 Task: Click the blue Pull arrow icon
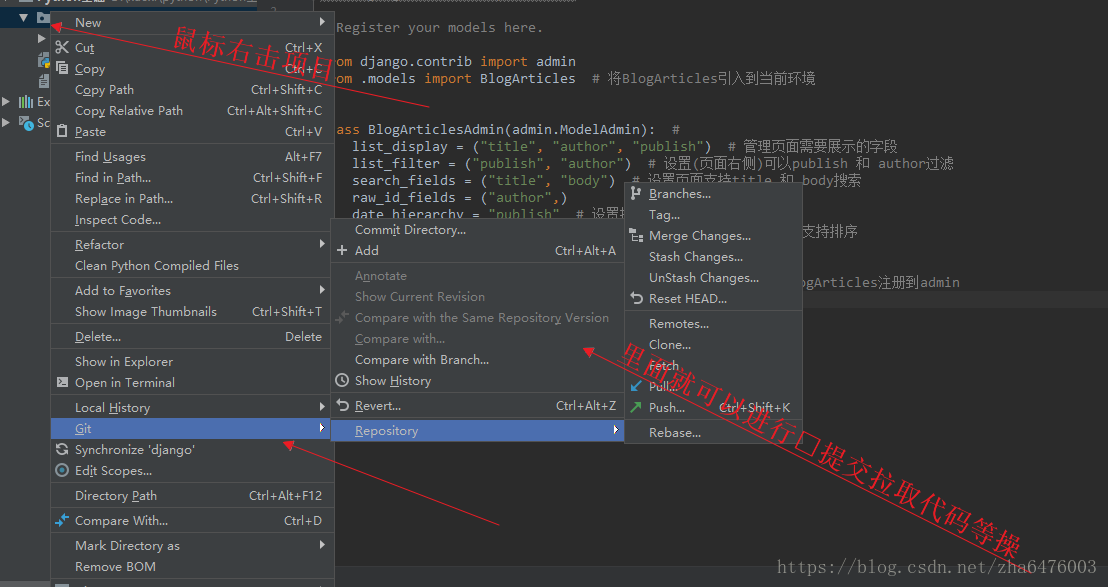(x=636, y=386)
